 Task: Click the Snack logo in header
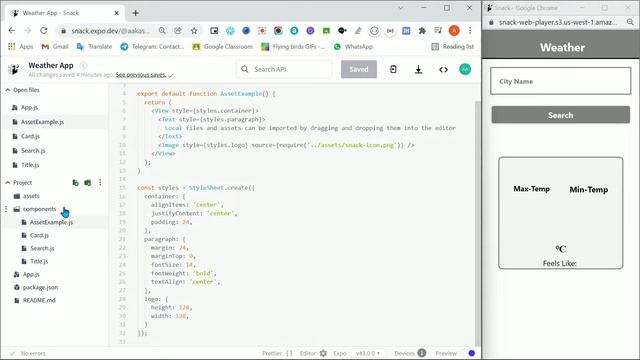[x=13, y=69]
